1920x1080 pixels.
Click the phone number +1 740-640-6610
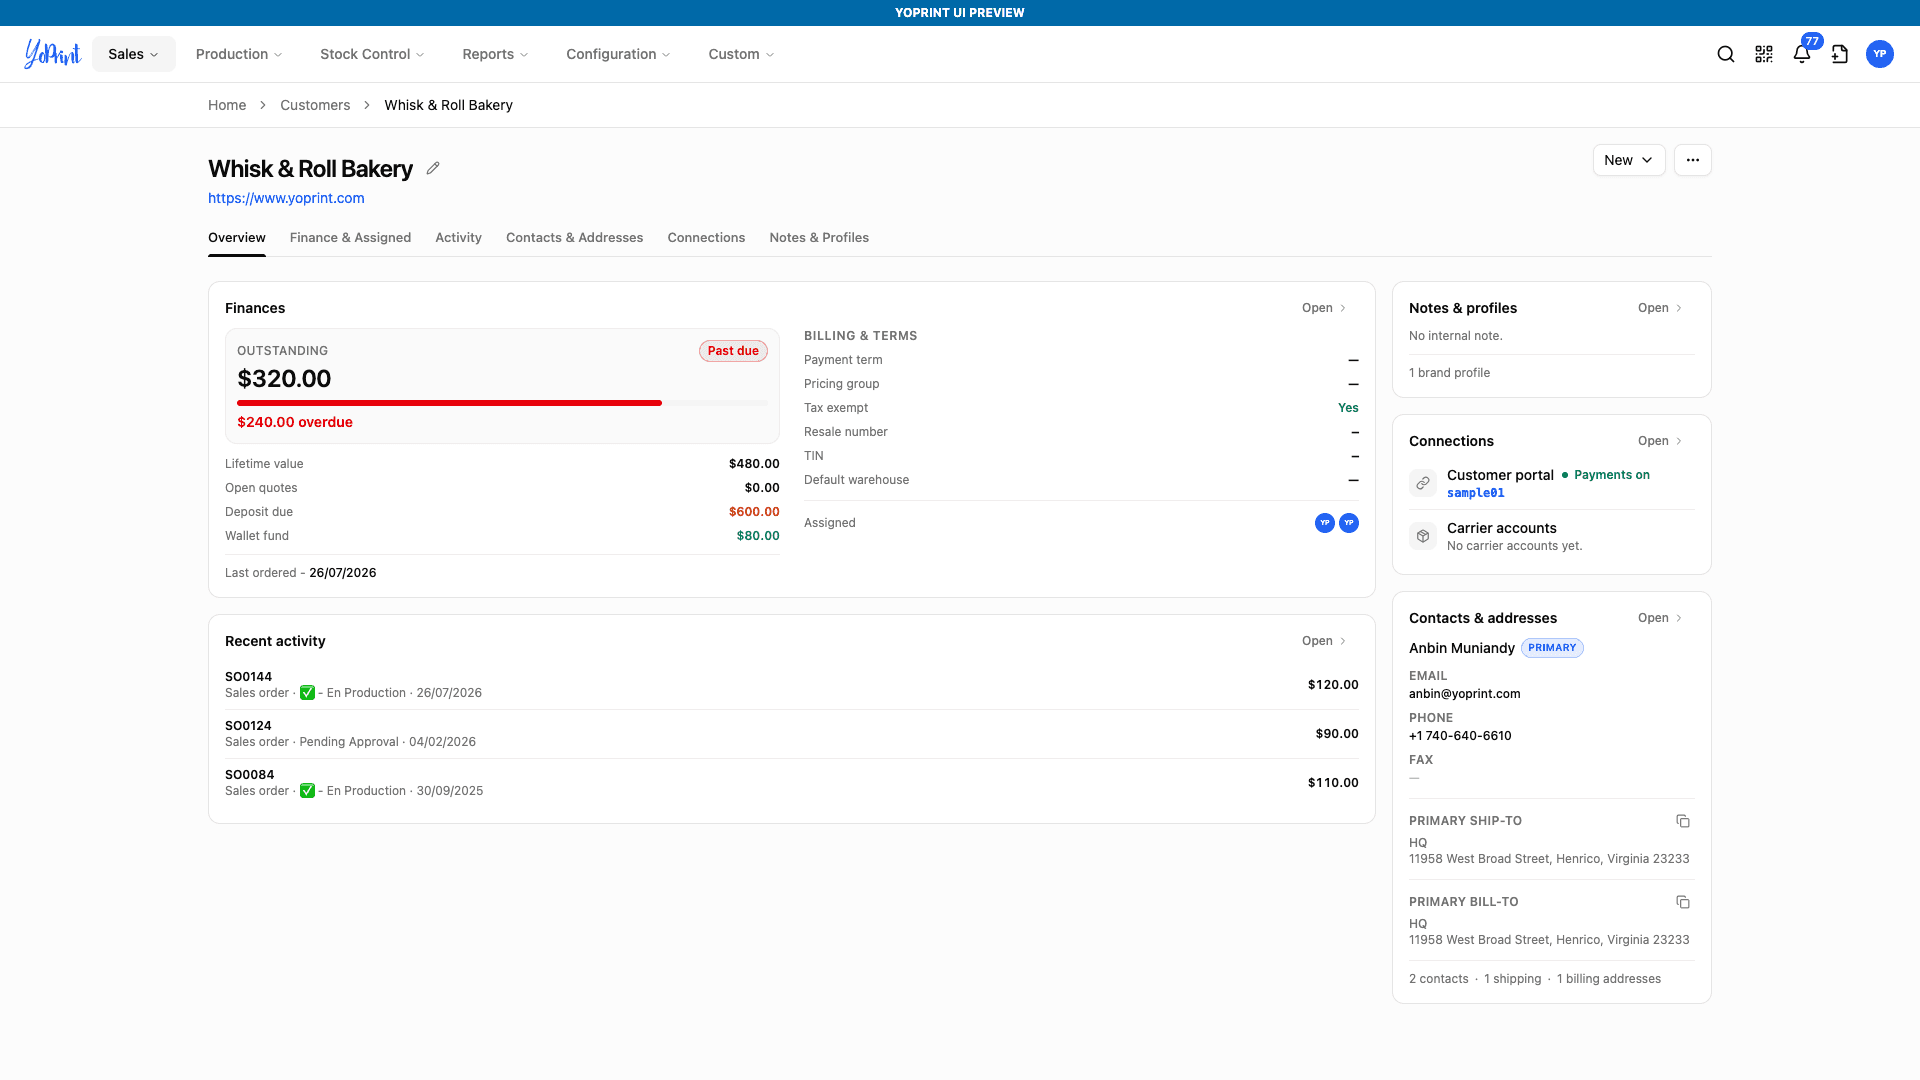(1460, 736)
